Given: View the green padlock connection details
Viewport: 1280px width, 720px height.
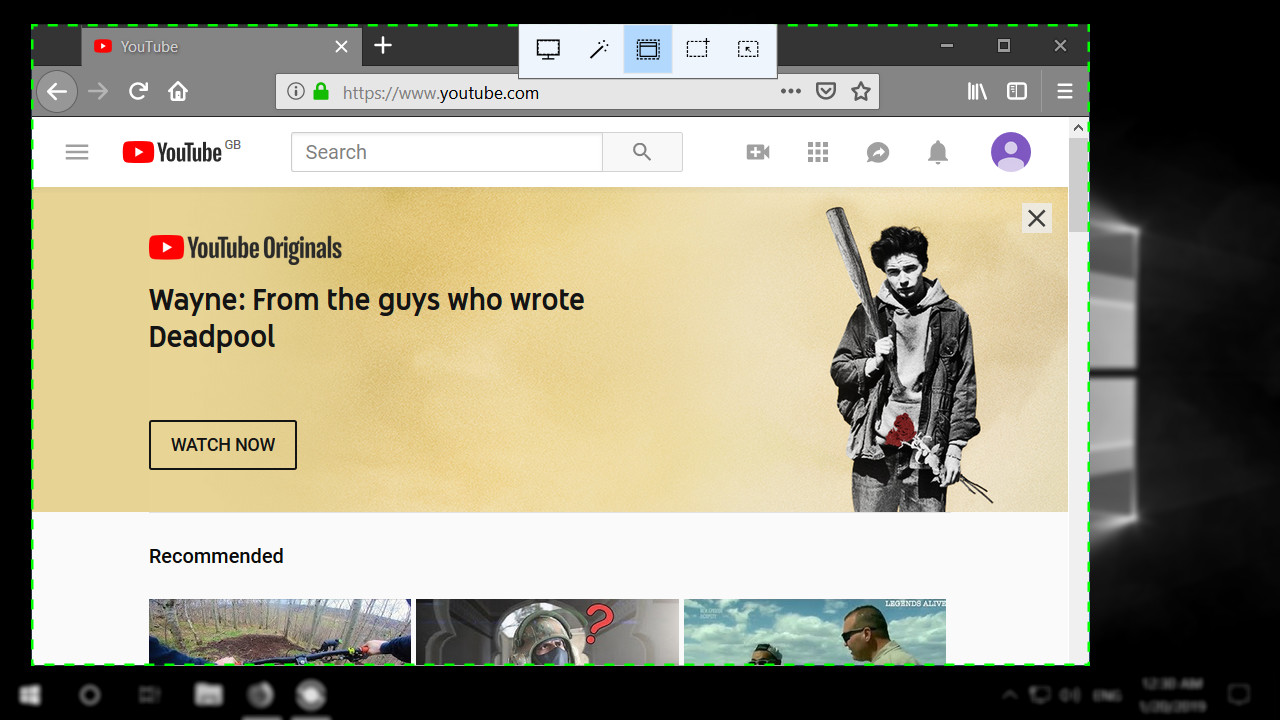Looking at the screenshot, I should [321, 92].
